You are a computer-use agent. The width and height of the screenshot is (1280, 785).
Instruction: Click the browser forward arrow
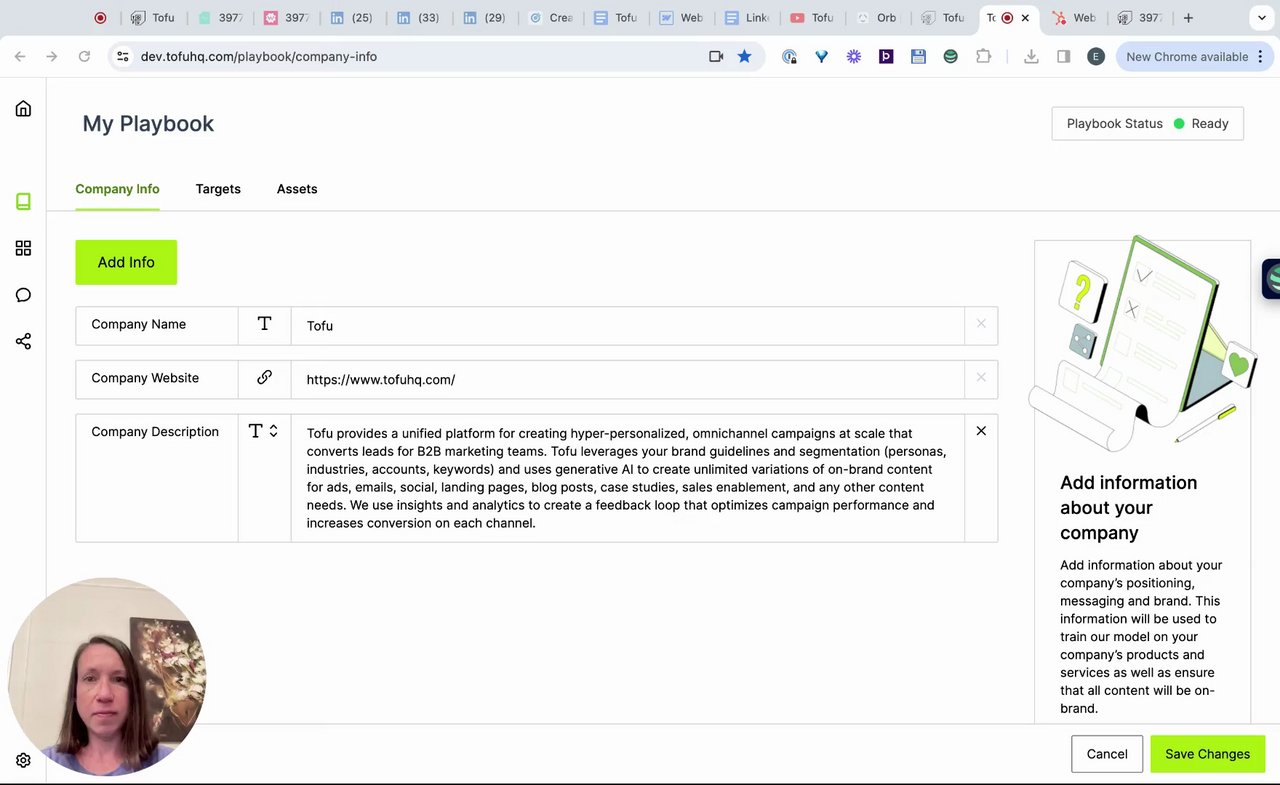click(x=52, y=57)
